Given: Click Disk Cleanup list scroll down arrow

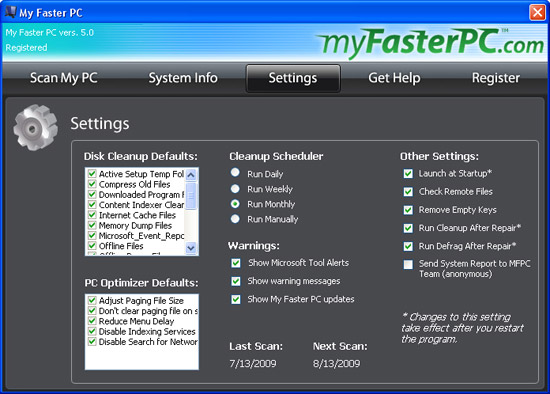Looking at the screenshot, I should coord(191,248).
